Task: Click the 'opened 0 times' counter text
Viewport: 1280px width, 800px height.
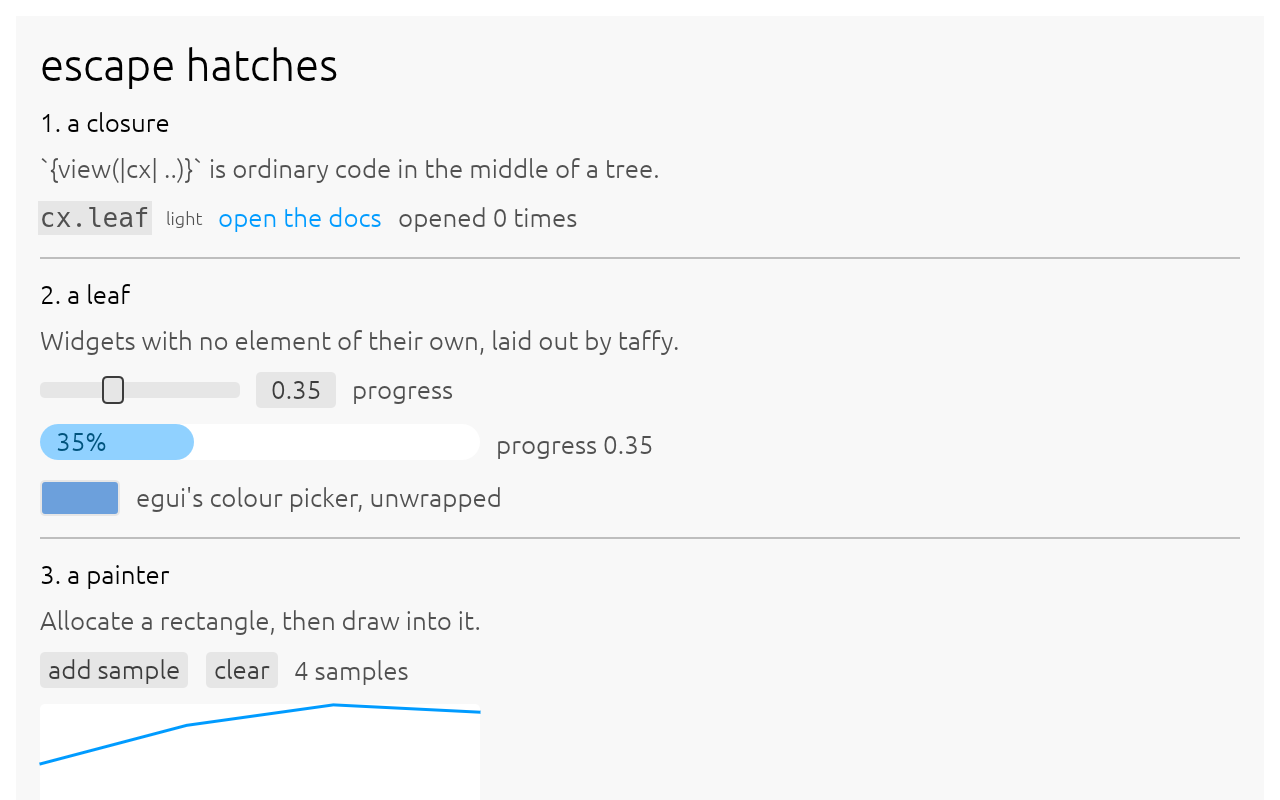Action: click(x=488, y=218)
